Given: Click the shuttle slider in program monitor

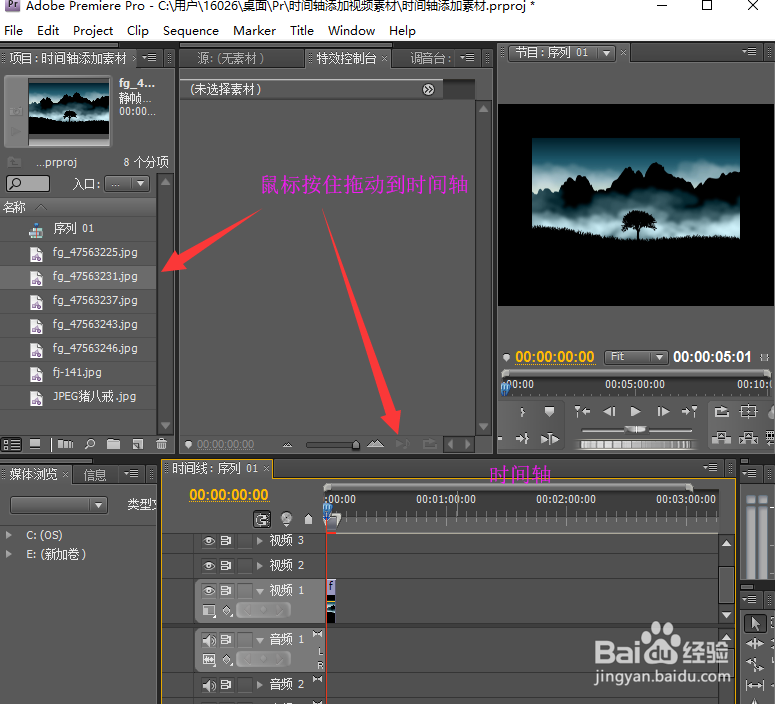Looking at the screenshot, I should pyautogui.click(x=636, y=429).
